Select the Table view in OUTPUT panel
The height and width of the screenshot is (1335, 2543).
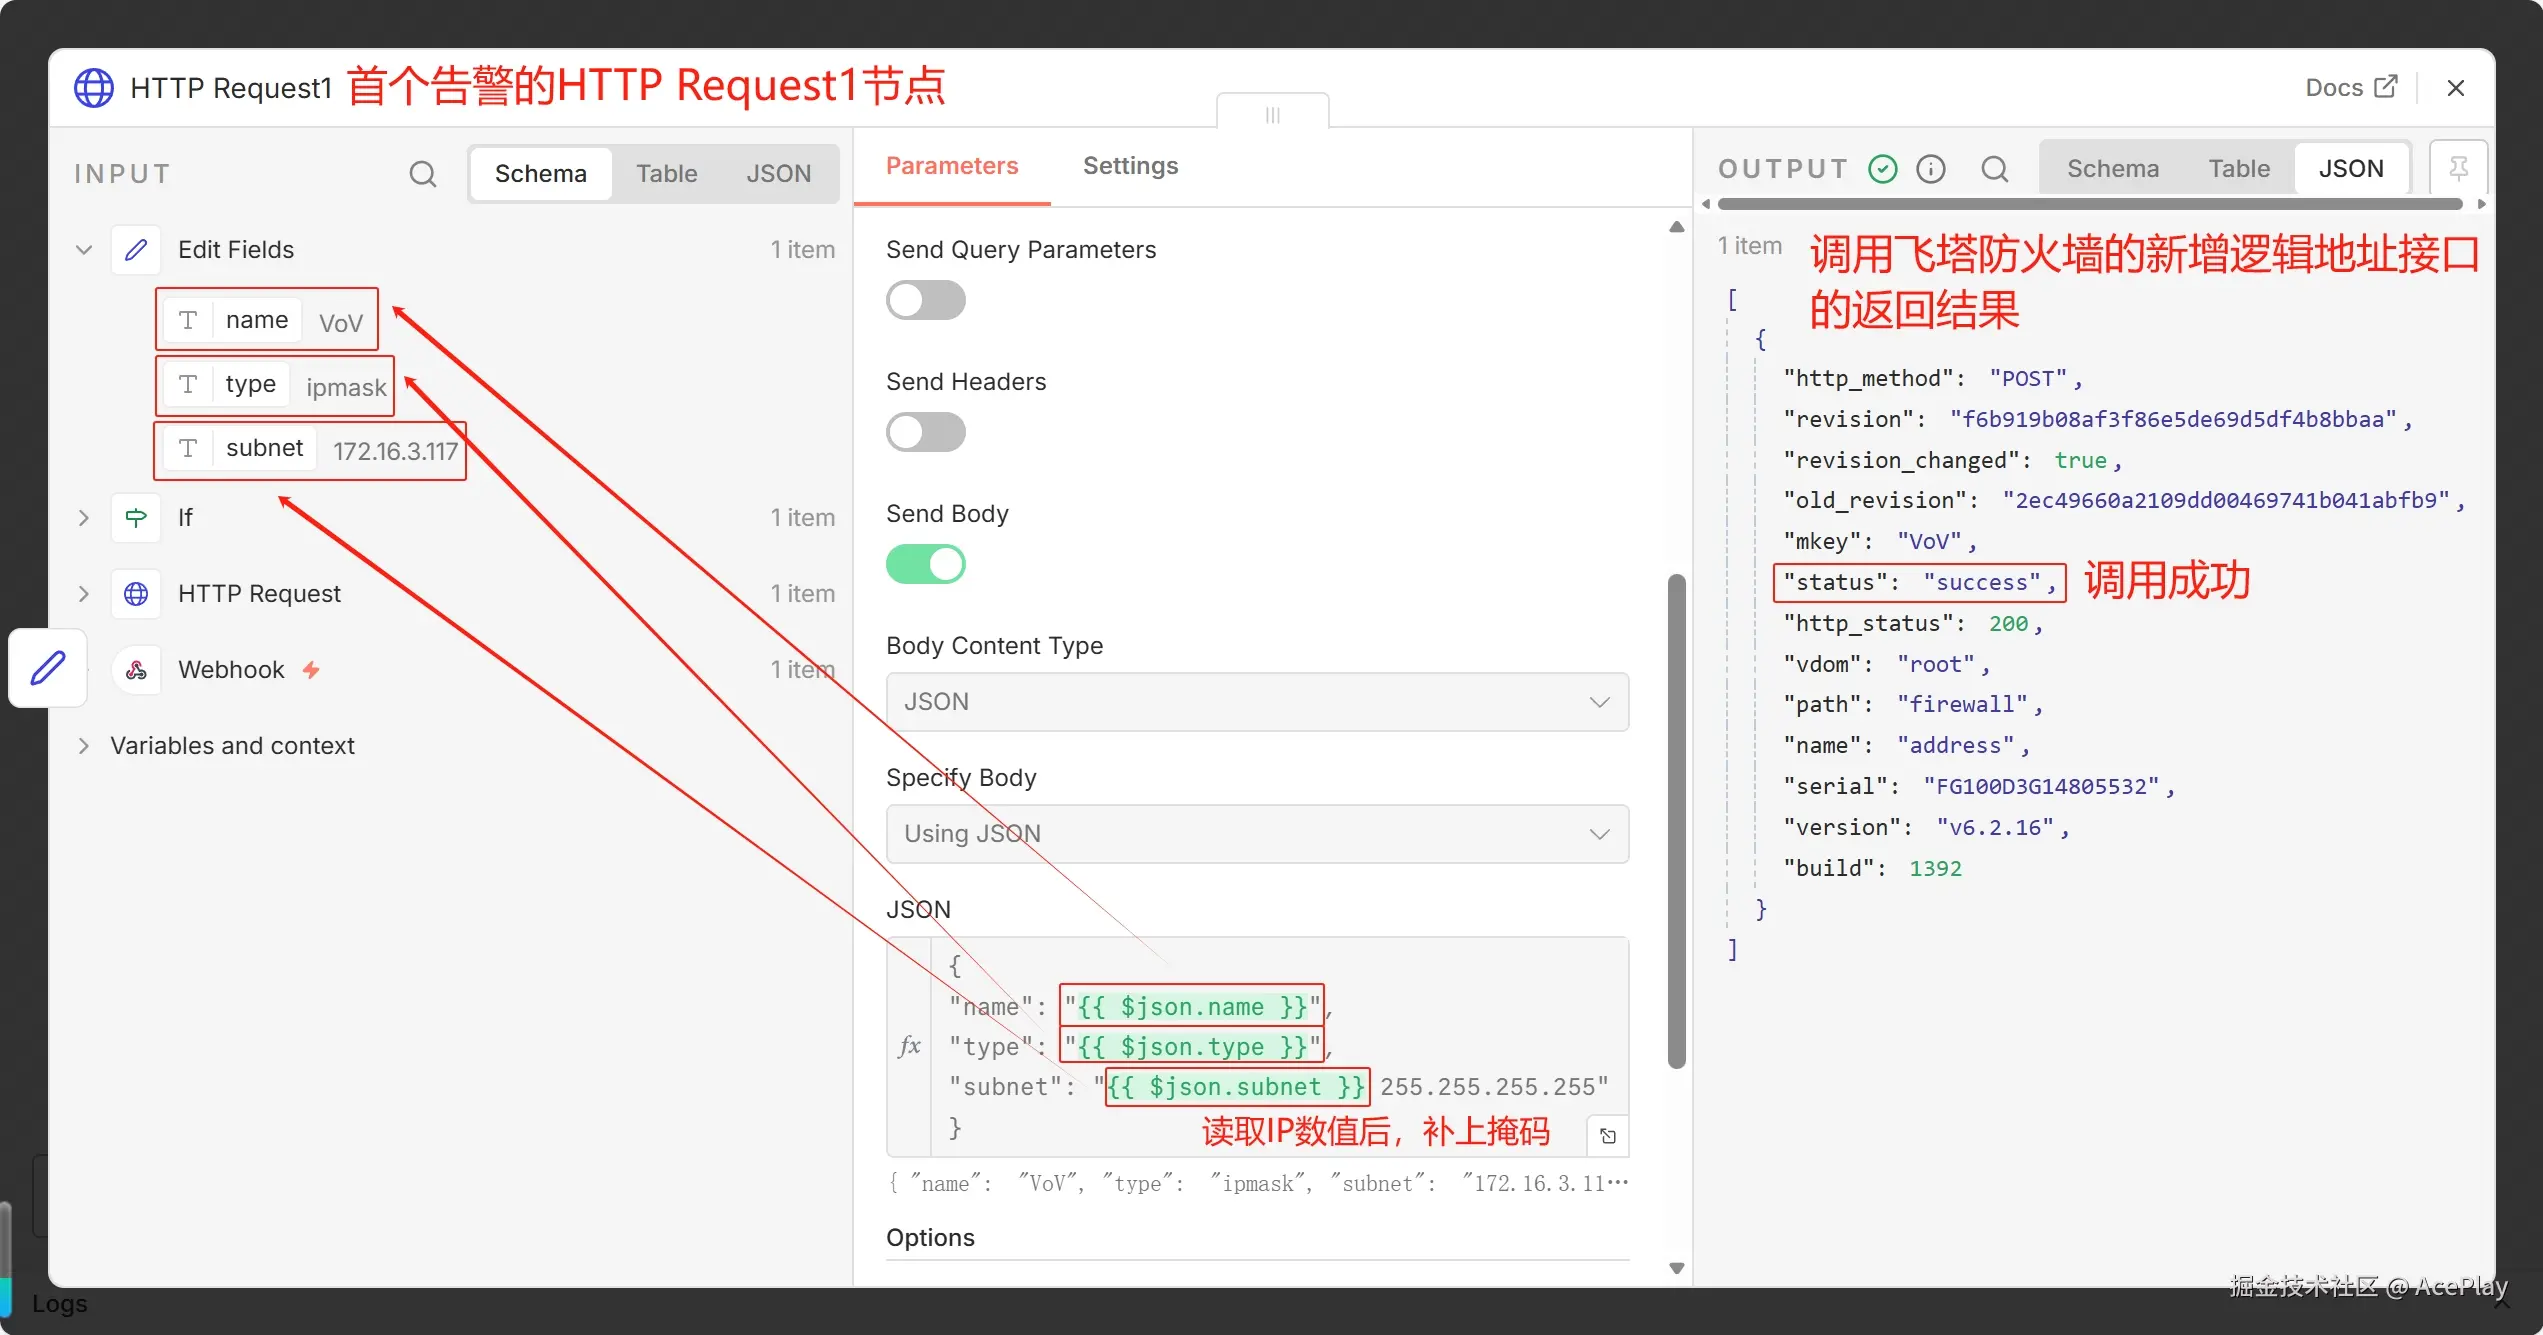2238,169
